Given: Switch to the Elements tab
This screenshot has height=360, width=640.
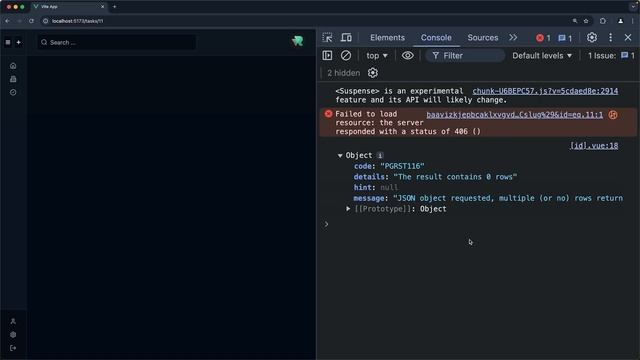Looking at the screenshot, I should [387, 38].
